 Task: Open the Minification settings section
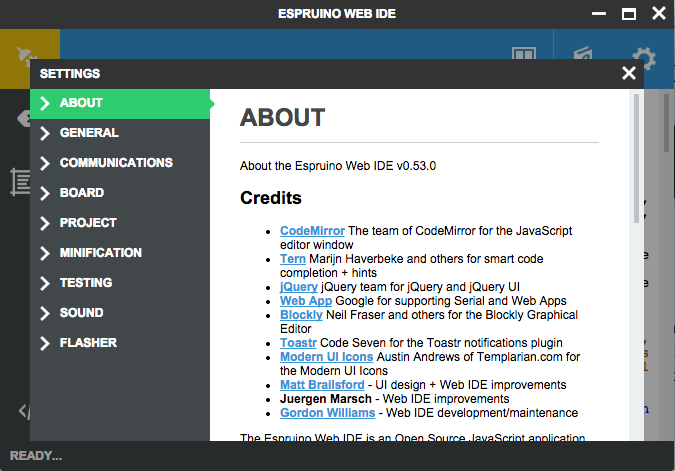[120, 253]
